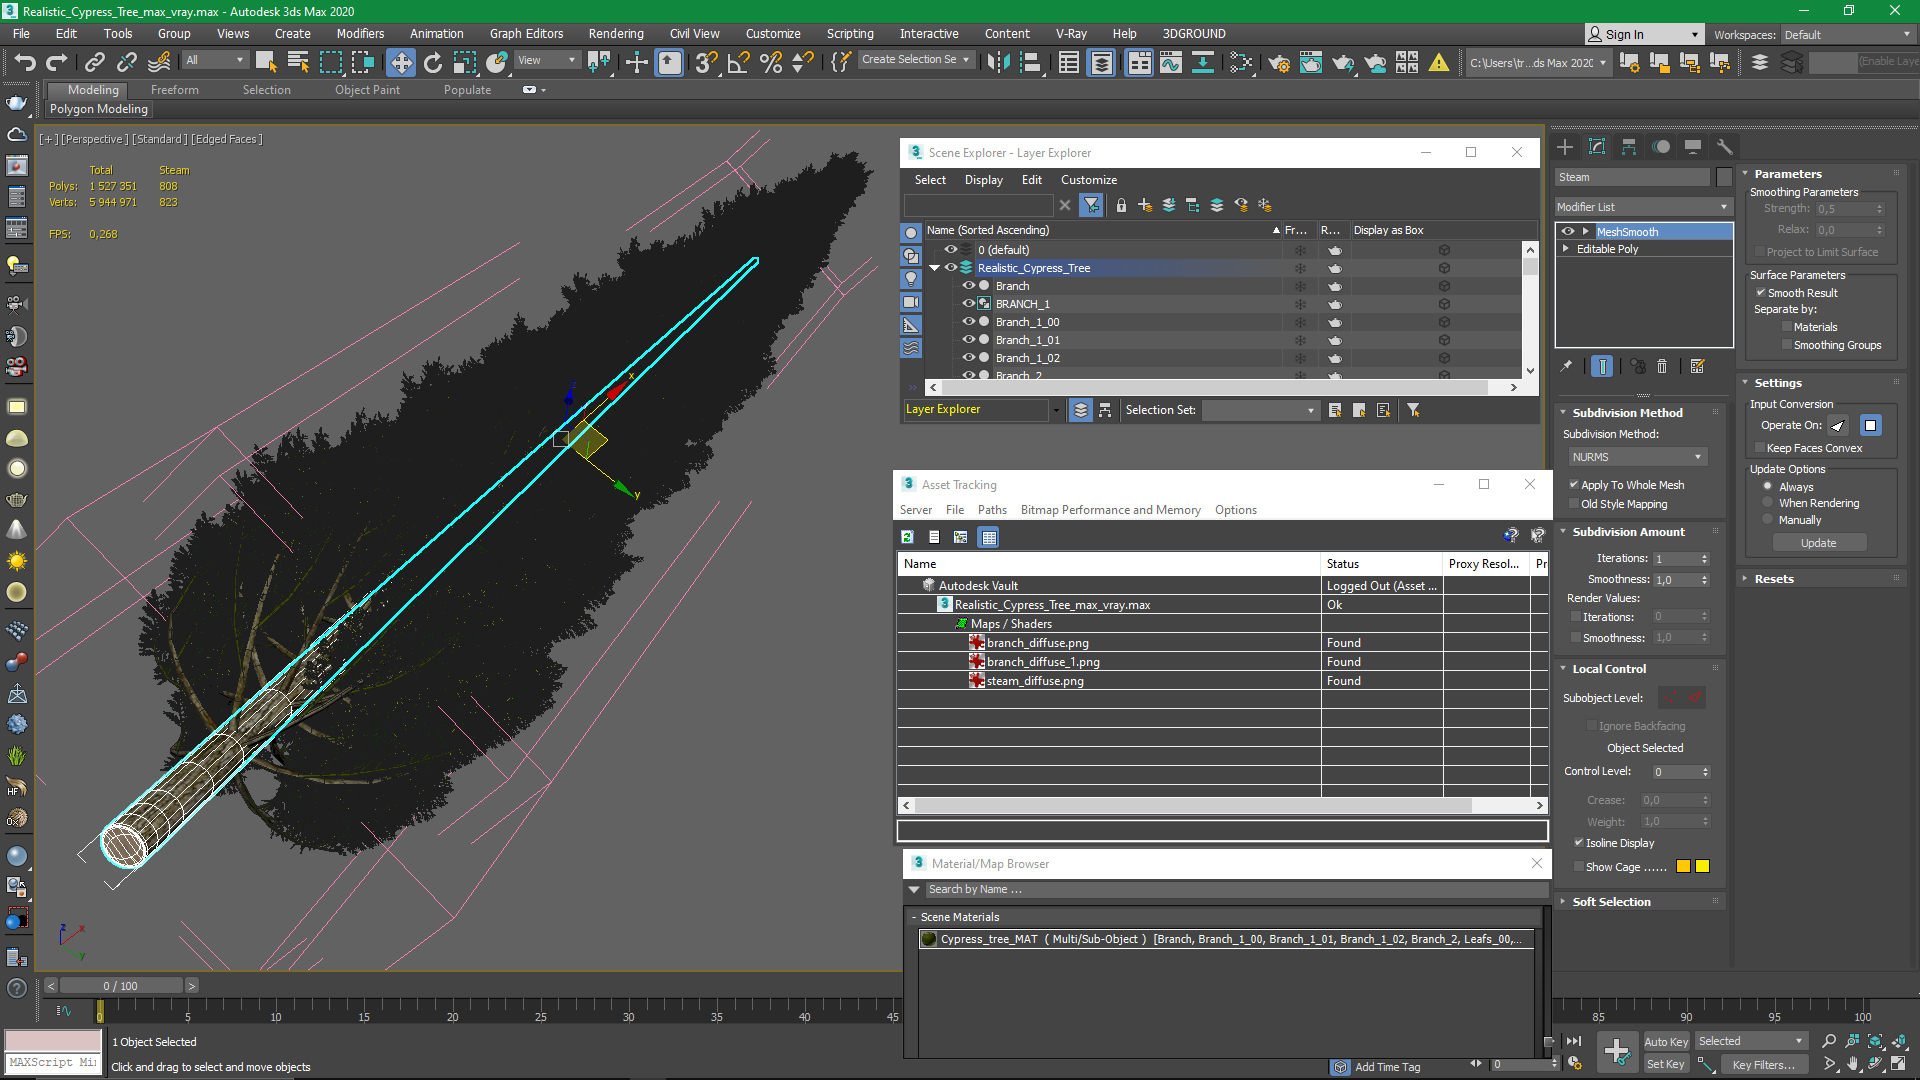Open the Curve Editor icon
The height and width of the screenshot is (1080, 1920).
pyautogui.click(x=1171, y=62)
